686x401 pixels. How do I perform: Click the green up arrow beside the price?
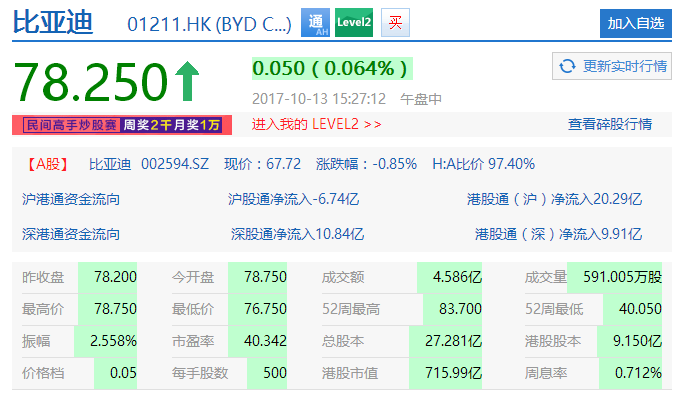click(x=187, y=80)
